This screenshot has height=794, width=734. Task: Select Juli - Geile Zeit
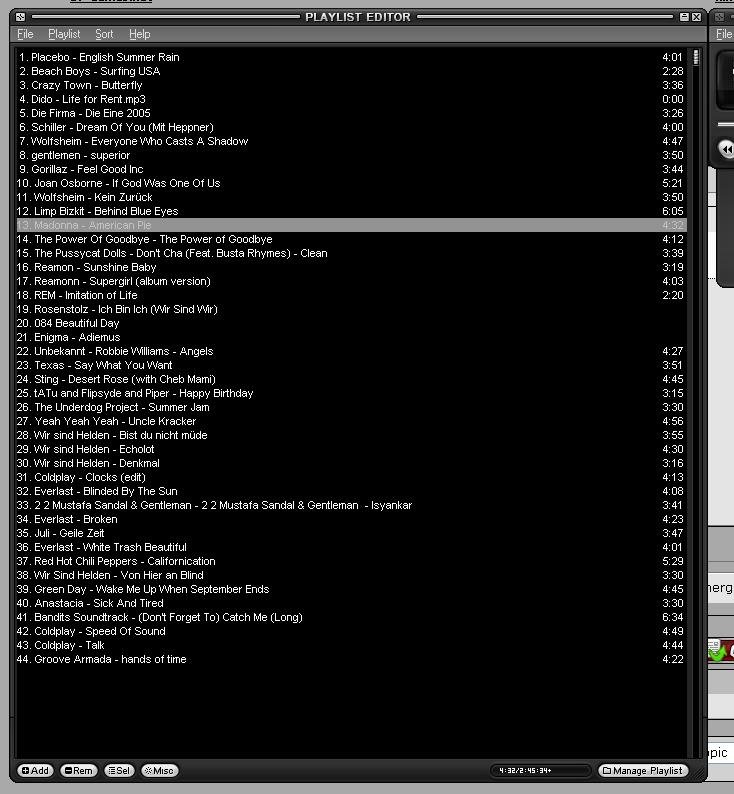(351, 534)
